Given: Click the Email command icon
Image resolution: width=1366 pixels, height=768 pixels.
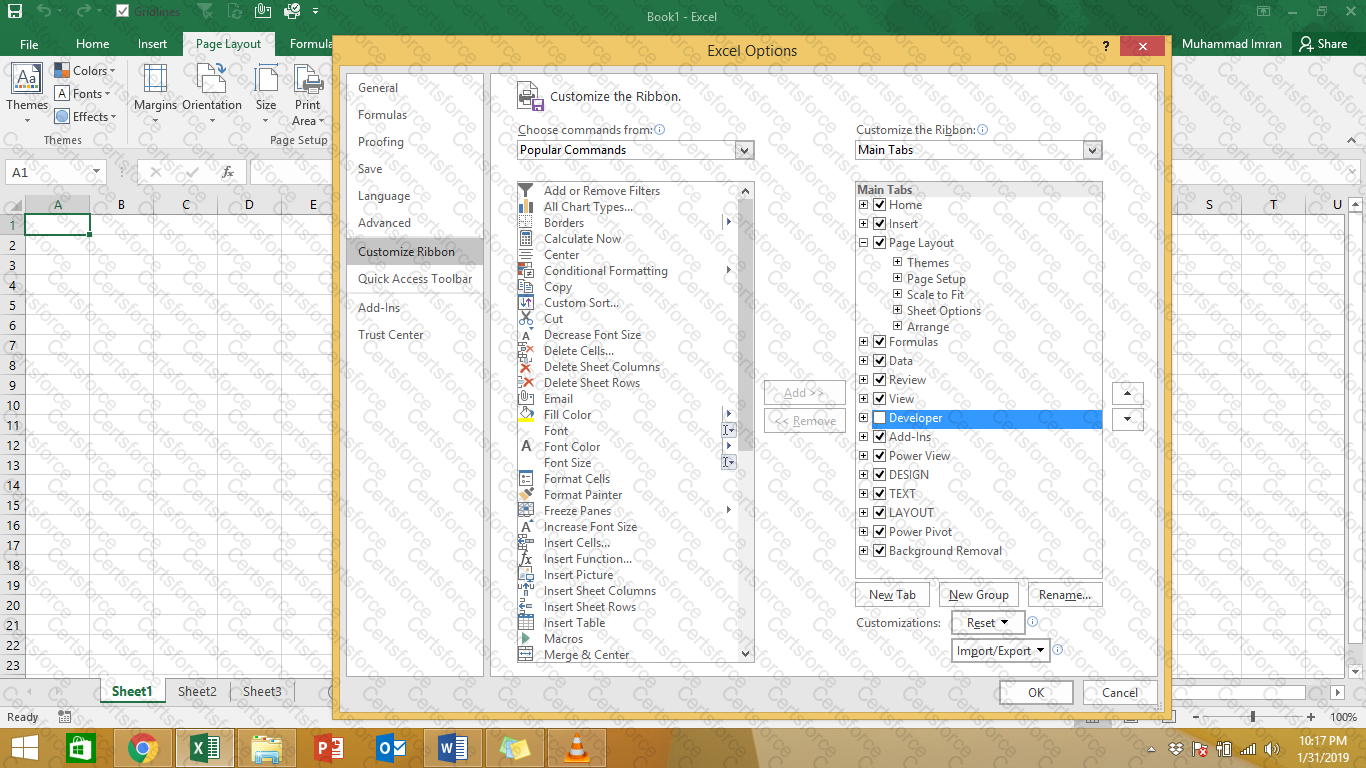Looking at the screenshot, I should click(x=526, y=398).
